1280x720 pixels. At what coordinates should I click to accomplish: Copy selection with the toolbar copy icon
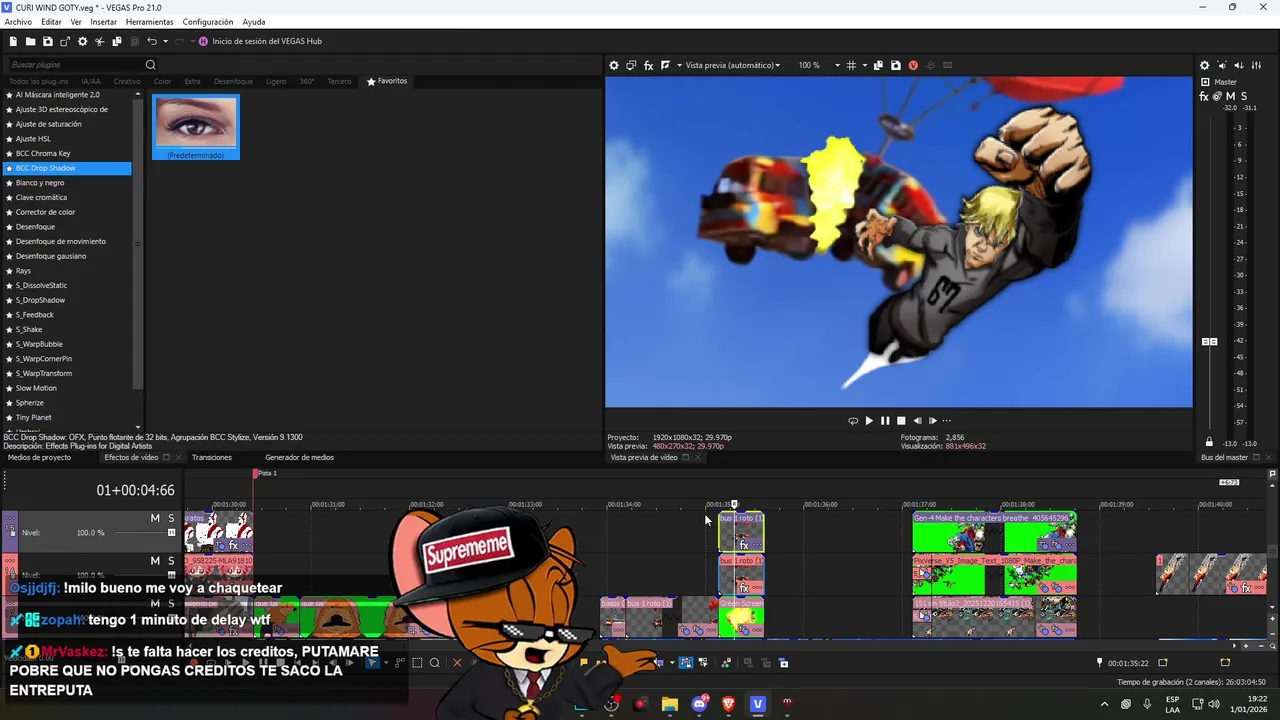click(x=117, y=41)
